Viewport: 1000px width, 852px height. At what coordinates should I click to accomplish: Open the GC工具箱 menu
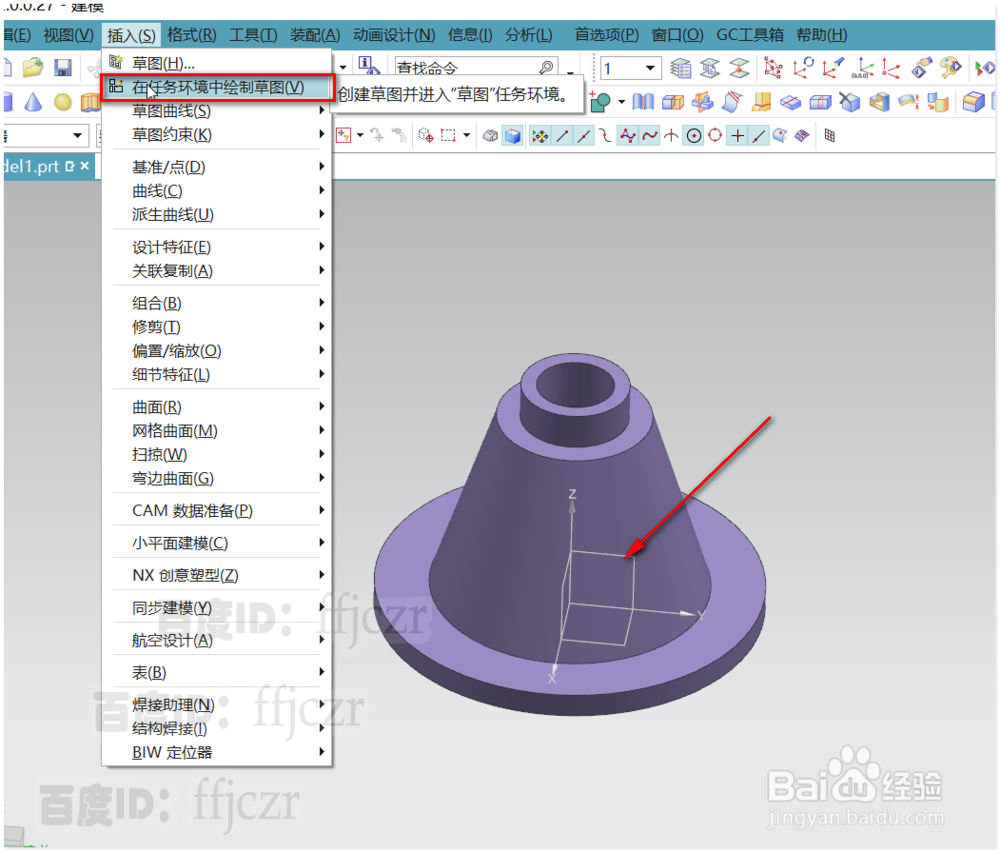pos(749,35)
